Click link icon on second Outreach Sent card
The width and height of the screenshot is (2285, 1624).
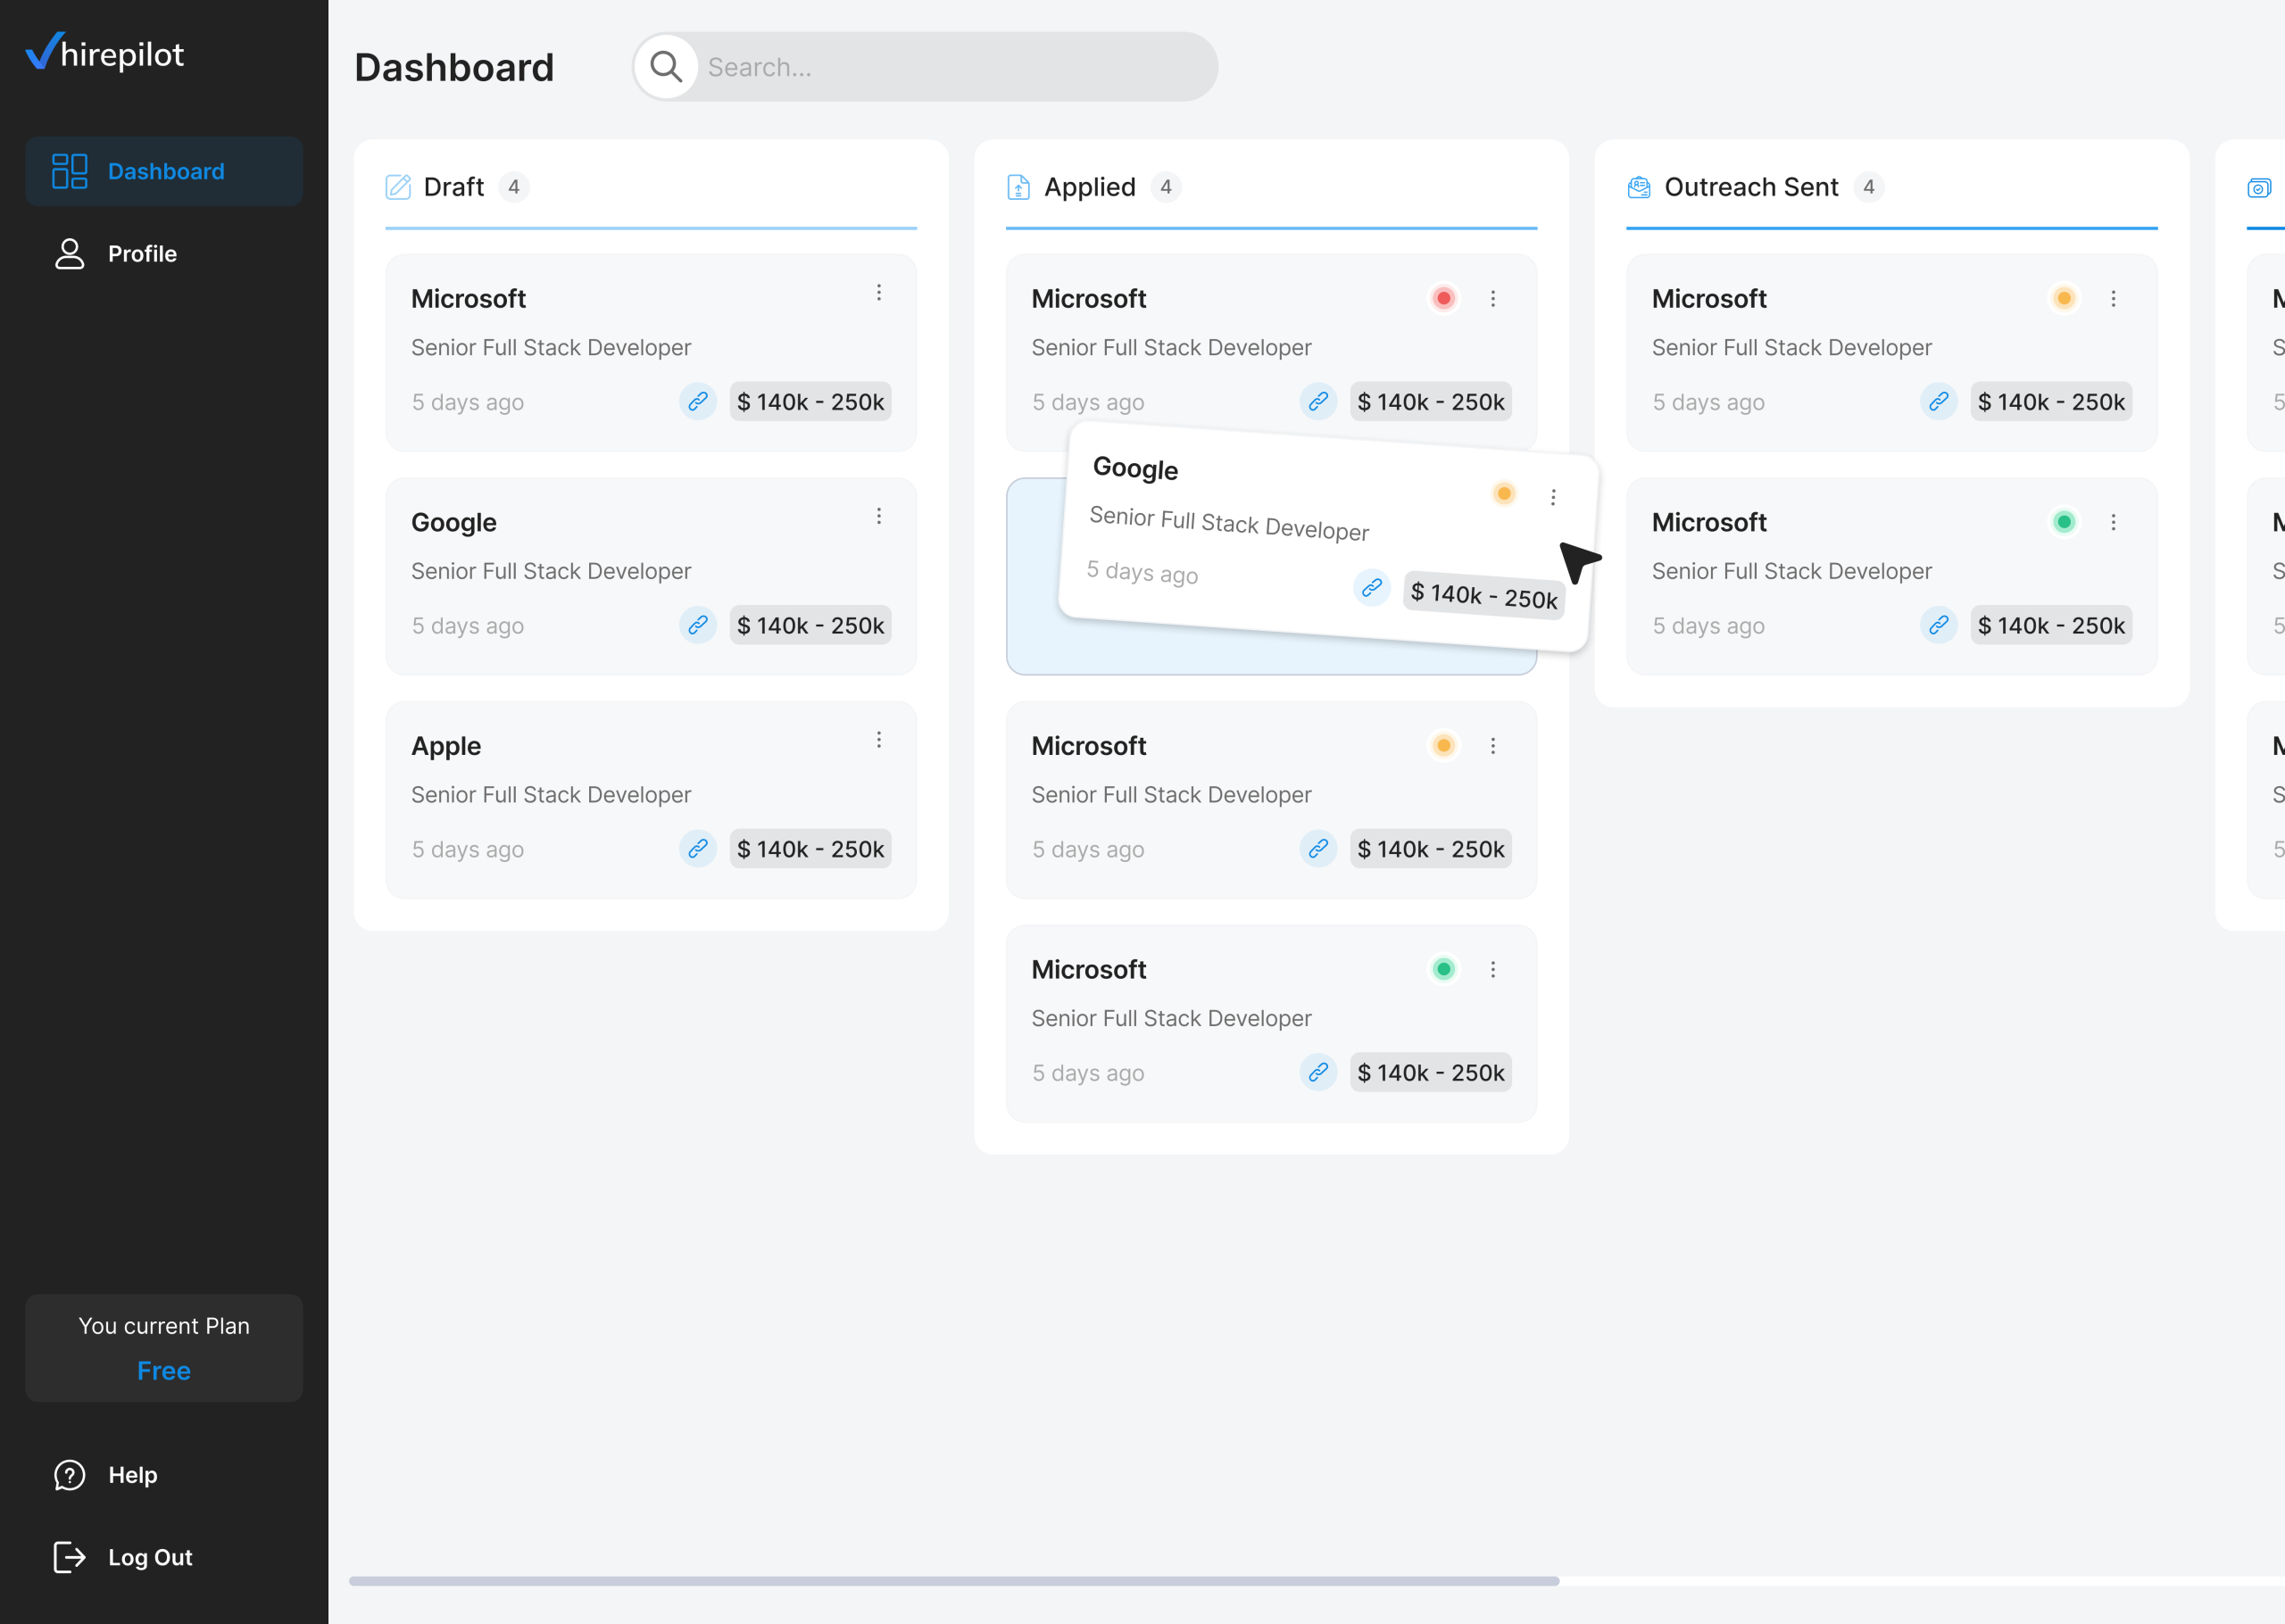(1938, 625)
